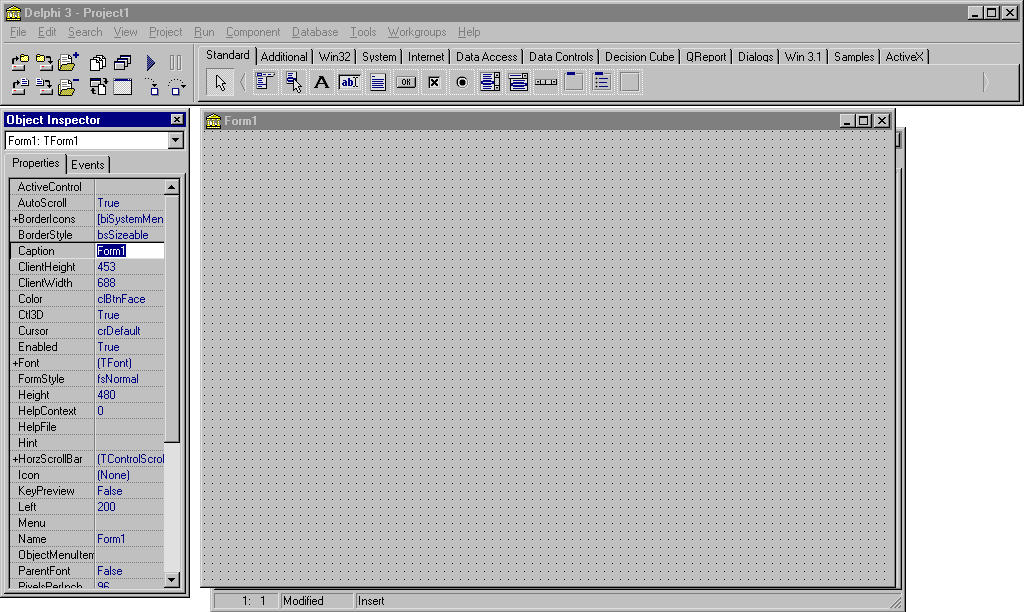Switch to the Data Access palette tab
This screenshot has width=1024, height=612.
487,57
